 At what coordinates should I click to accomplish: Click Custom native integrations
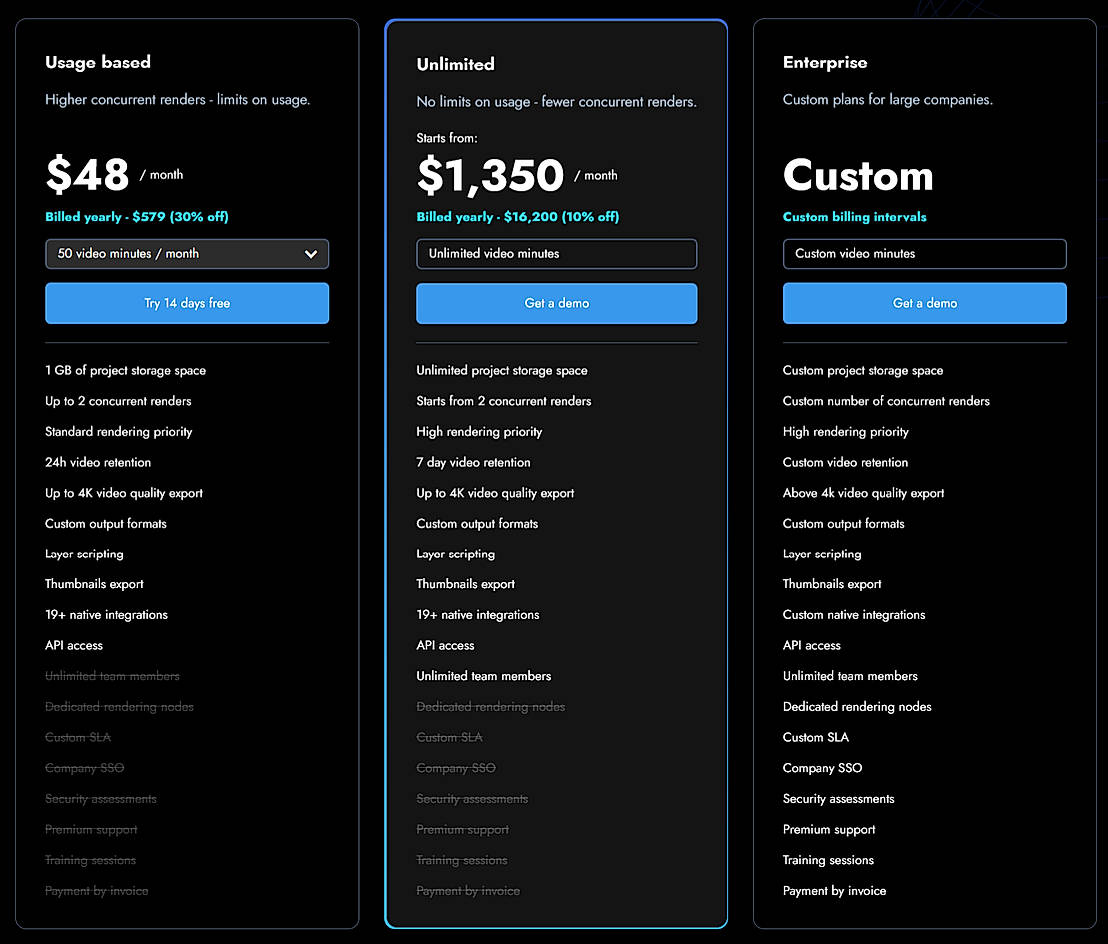pos(854,615)
